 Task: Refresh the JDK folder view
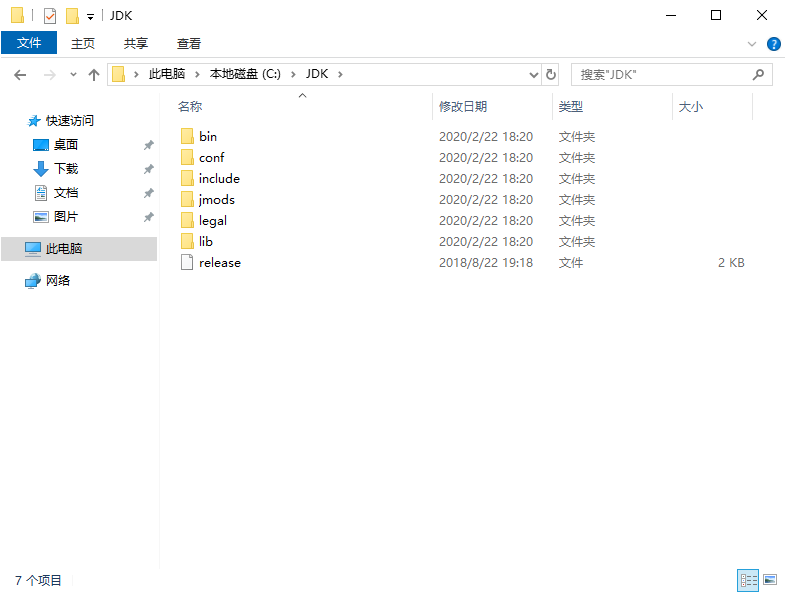(550, 75)
